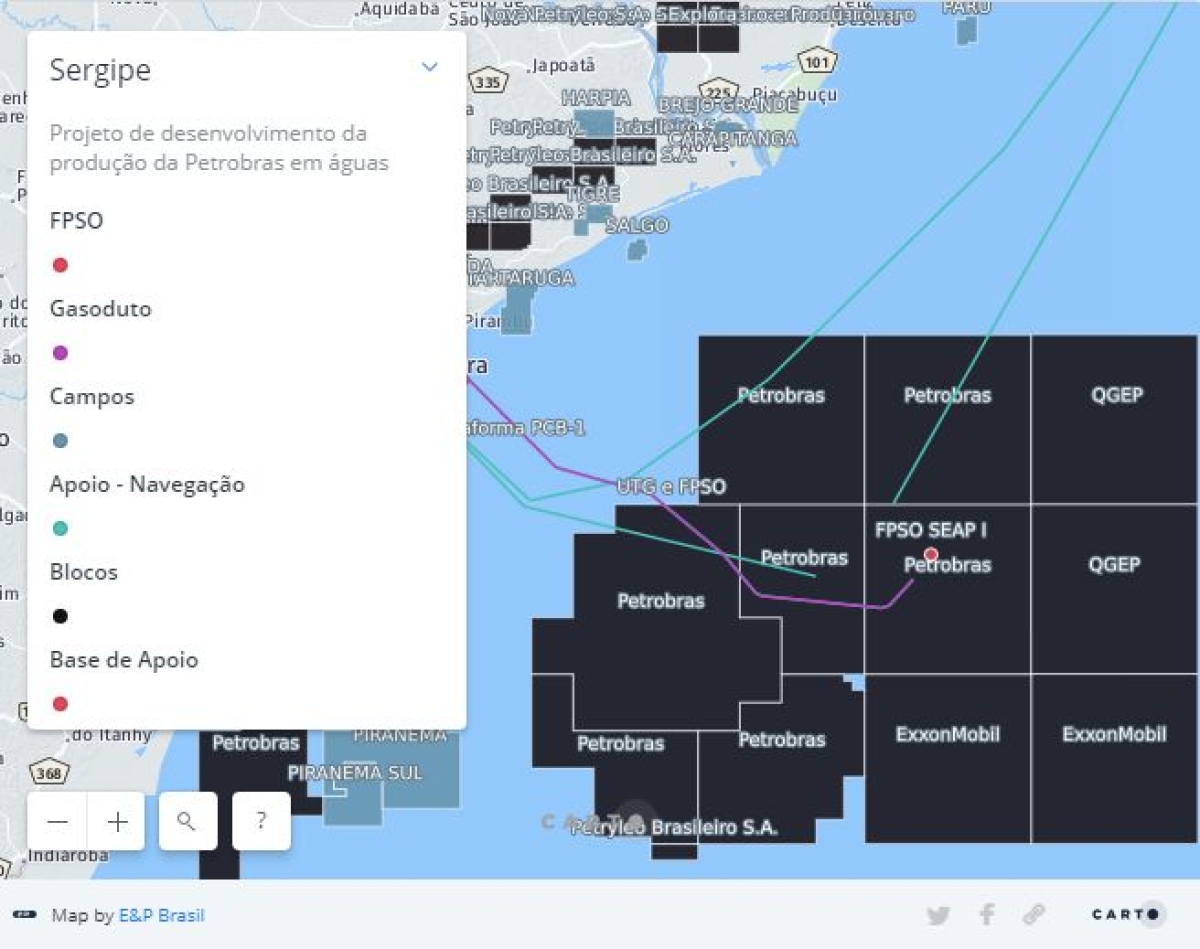Click the Apoio - Navegação teal dot
This screenshot has width=1200, height=949.
pos(60,528)
